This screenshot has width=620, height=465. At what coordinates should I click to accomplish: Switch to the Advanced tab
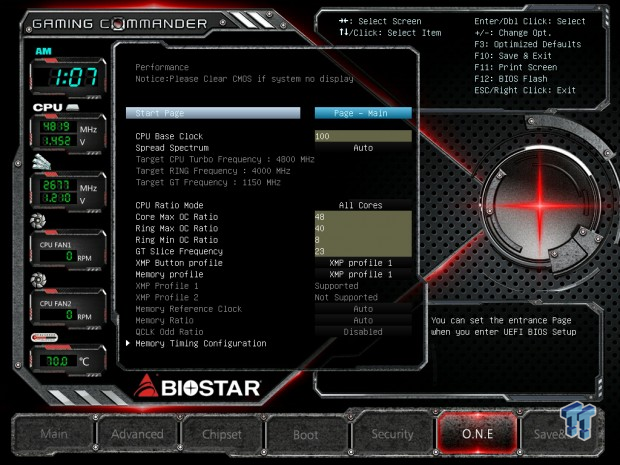tap(137, 434)
